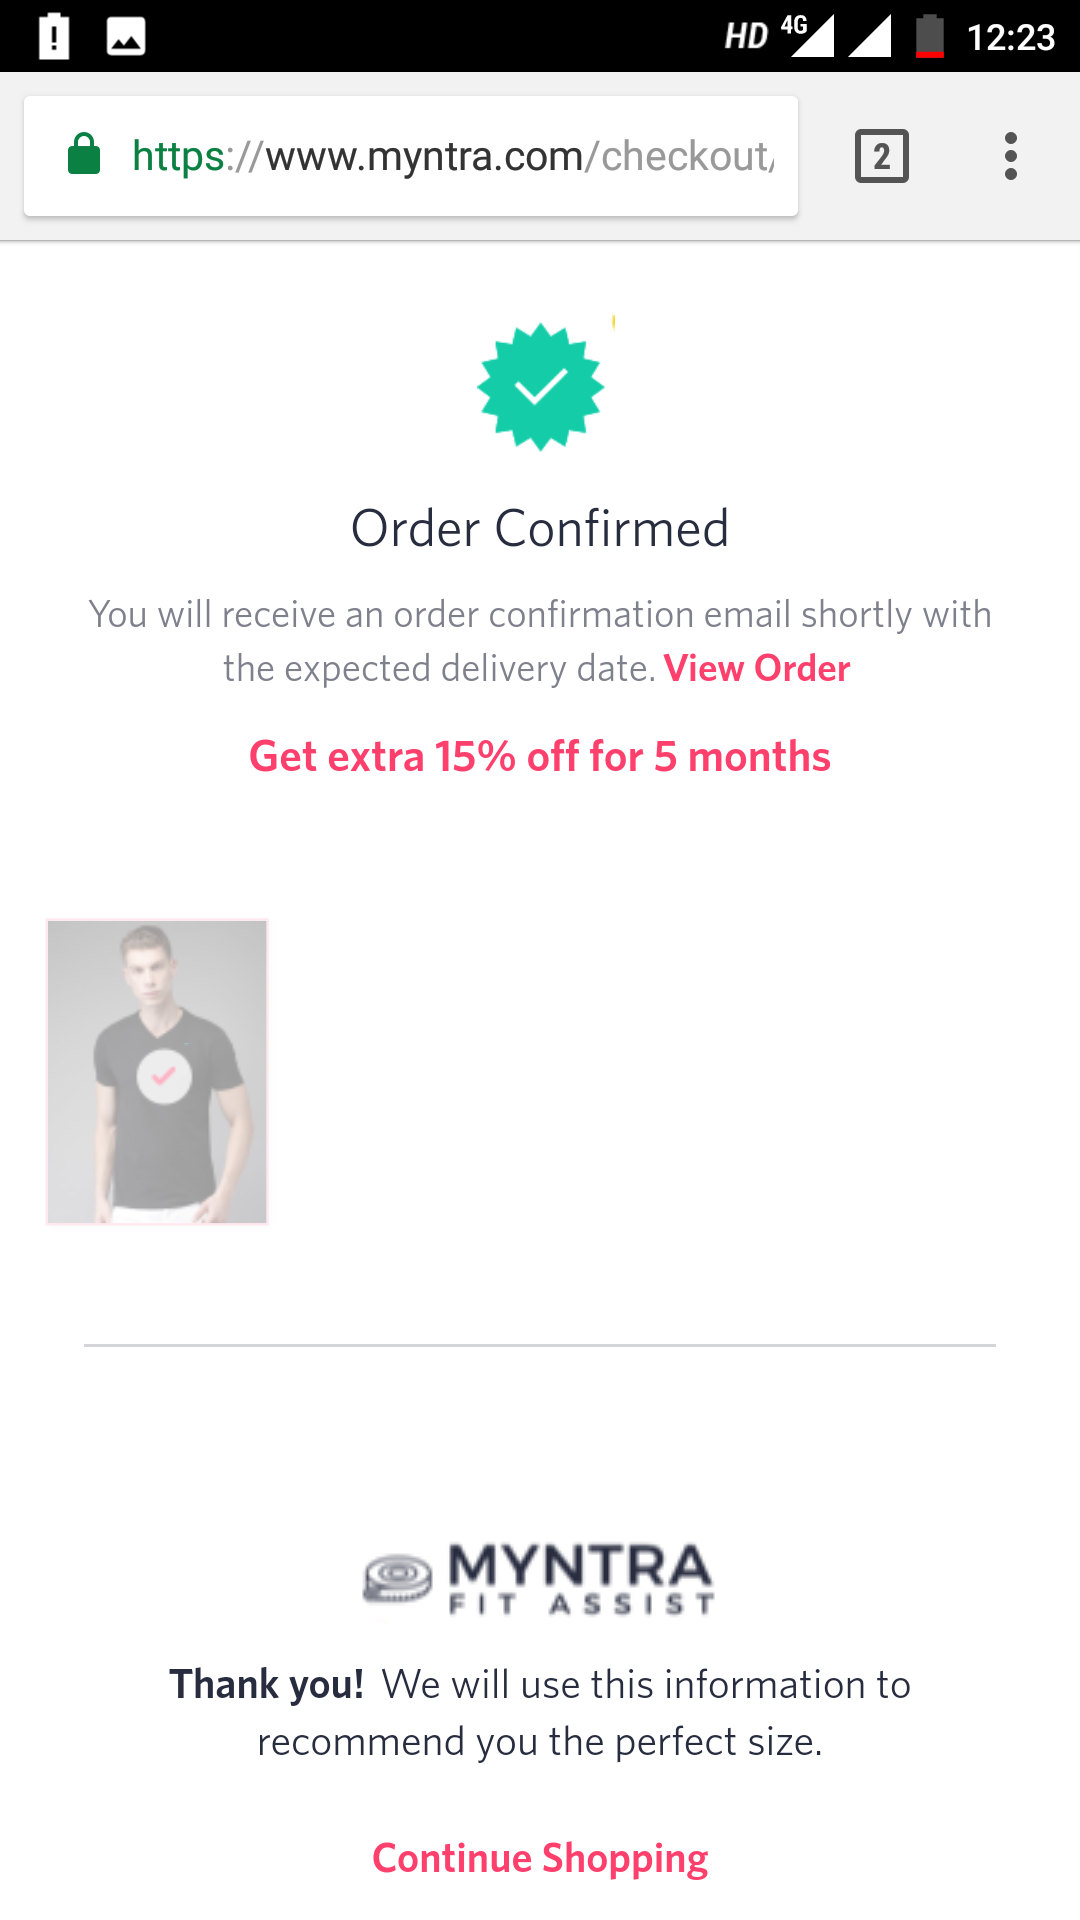Focus the myntra.com checkout address bar
The height and width of the screenshot is (1920, 1080).
[452, 157]
